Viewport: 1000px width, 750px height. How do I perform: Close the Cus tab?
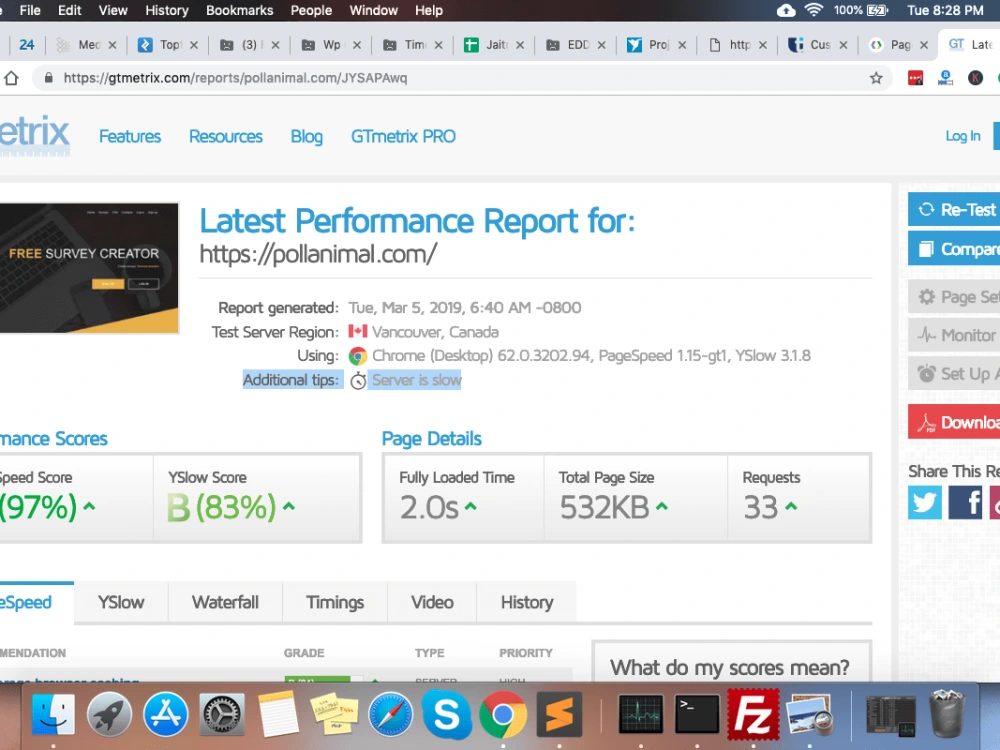click(x=843, y=45)
